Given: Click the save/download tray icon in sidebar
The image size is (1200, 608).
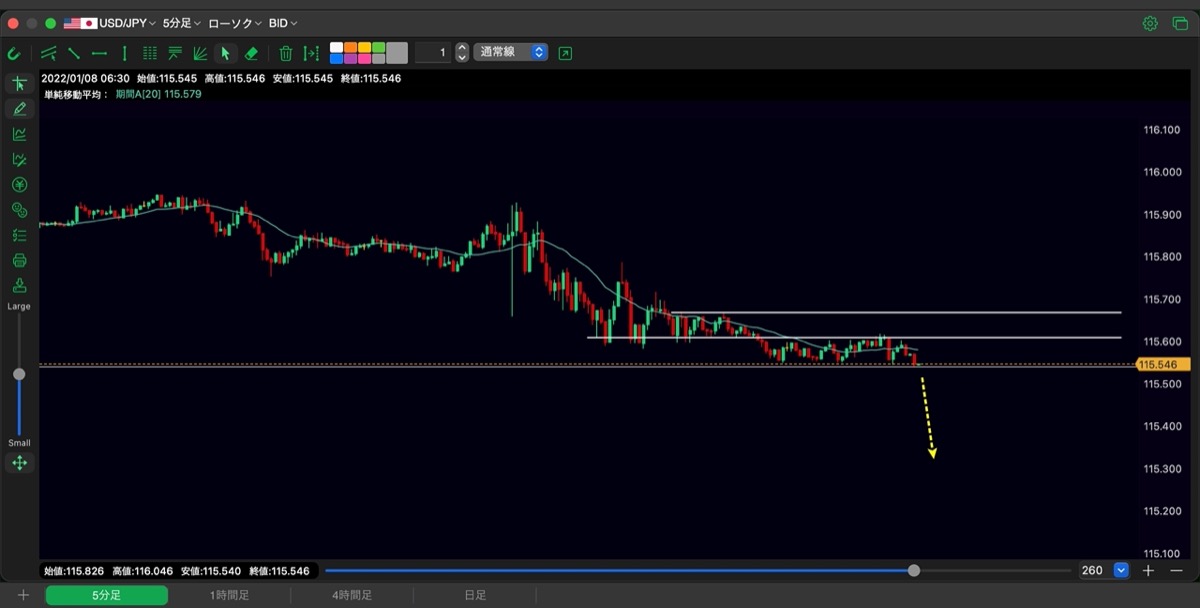Looking at the screenshot, I should pyautogui.click(x=19, y=286).
